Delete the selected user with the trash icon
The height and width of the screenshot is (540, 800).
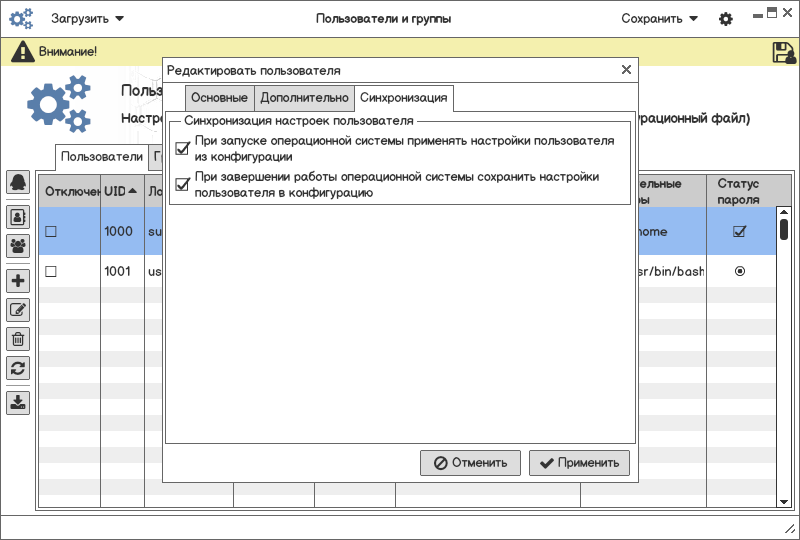click(x=18, y=339)
